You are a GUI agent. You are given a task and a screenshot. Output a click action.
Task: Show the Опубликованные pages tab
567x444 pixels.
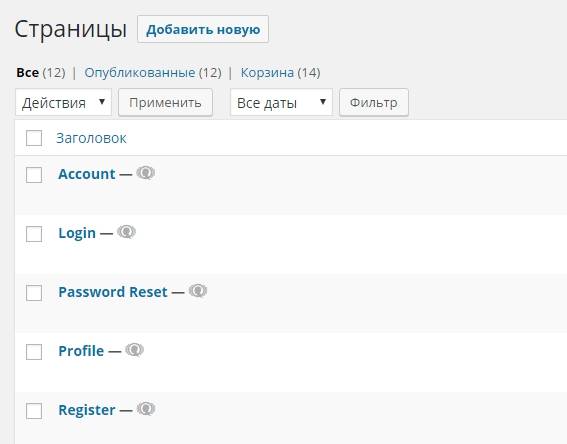[x=140, y=73]
